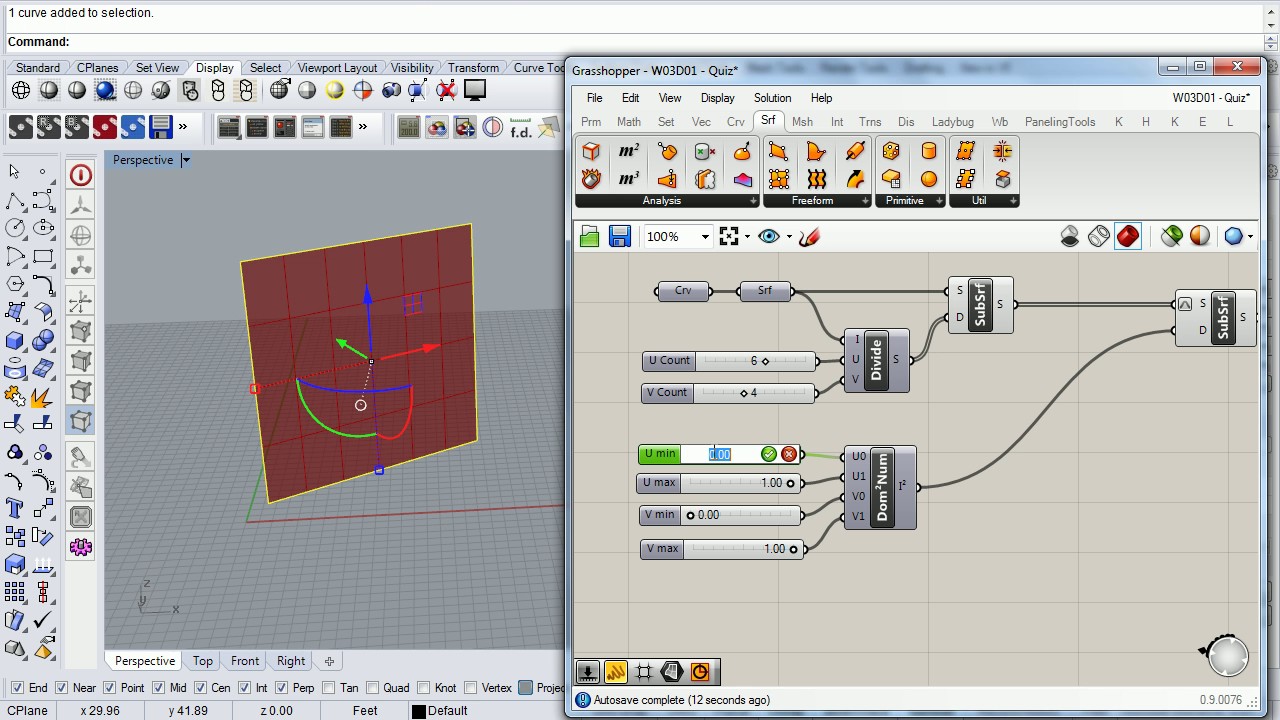
Task: Click the wireframe preview mode icon in Grasshopper
Action: point(1099,236)
